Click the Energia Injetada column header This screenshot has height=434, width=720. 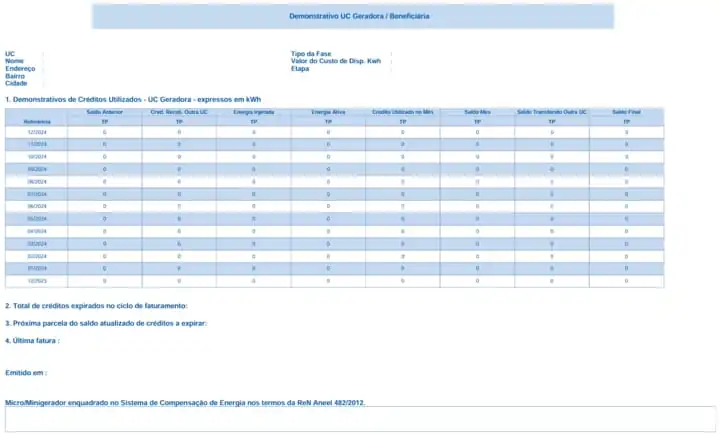(253, 112)
